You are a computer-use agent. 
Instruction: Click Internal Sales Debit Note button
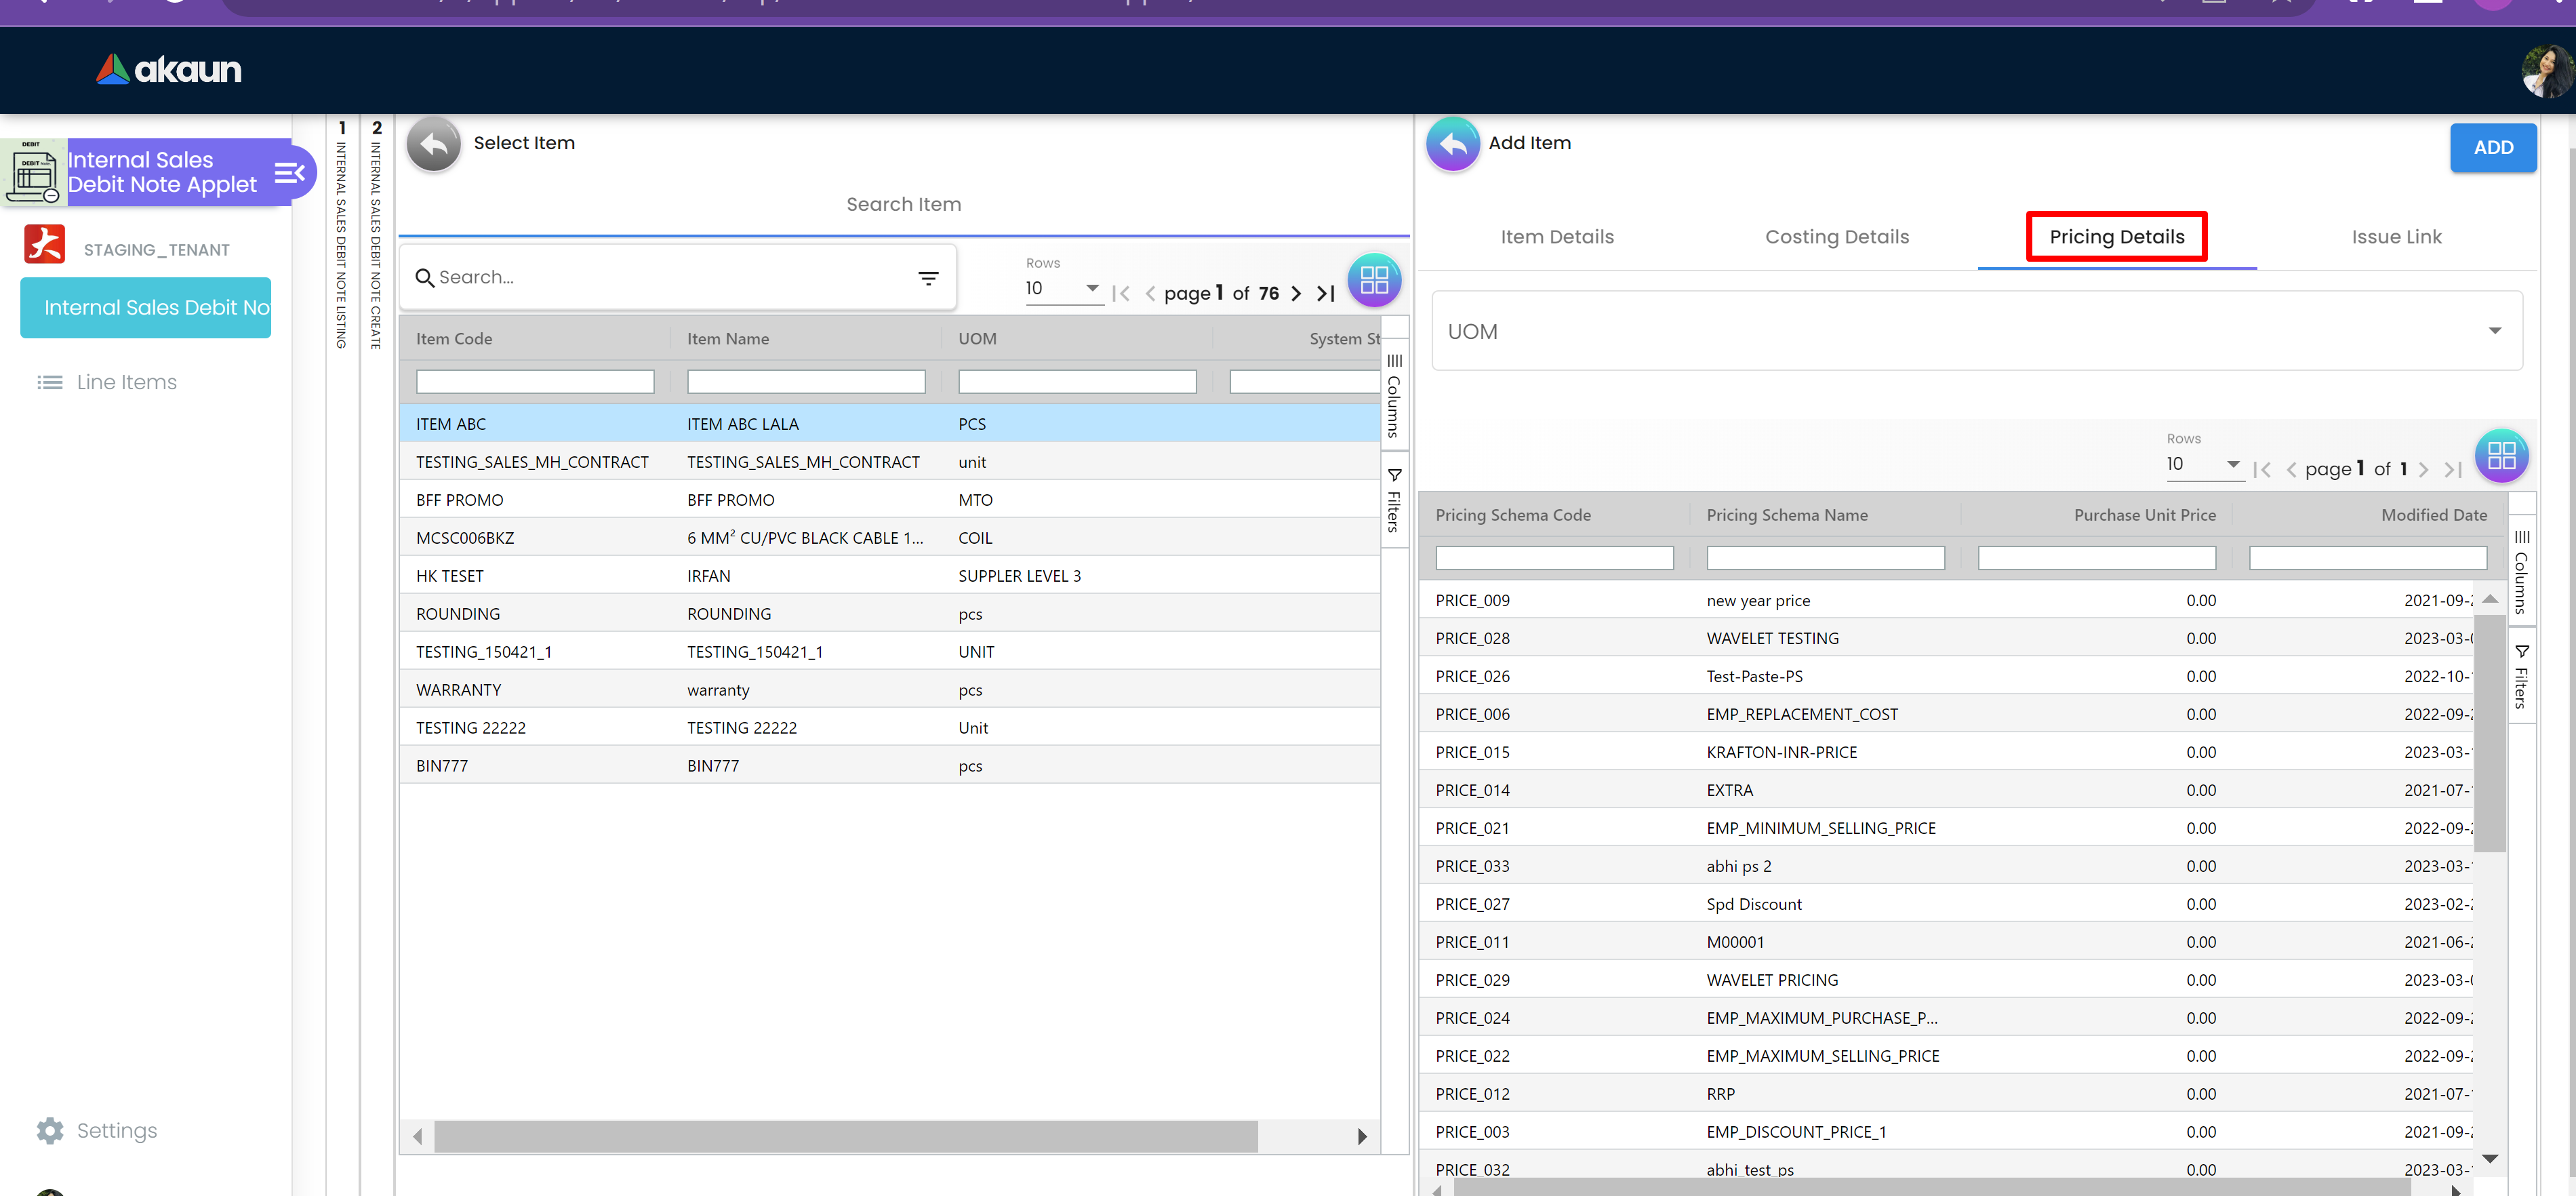pyautogui.click(x=146, y=308)
